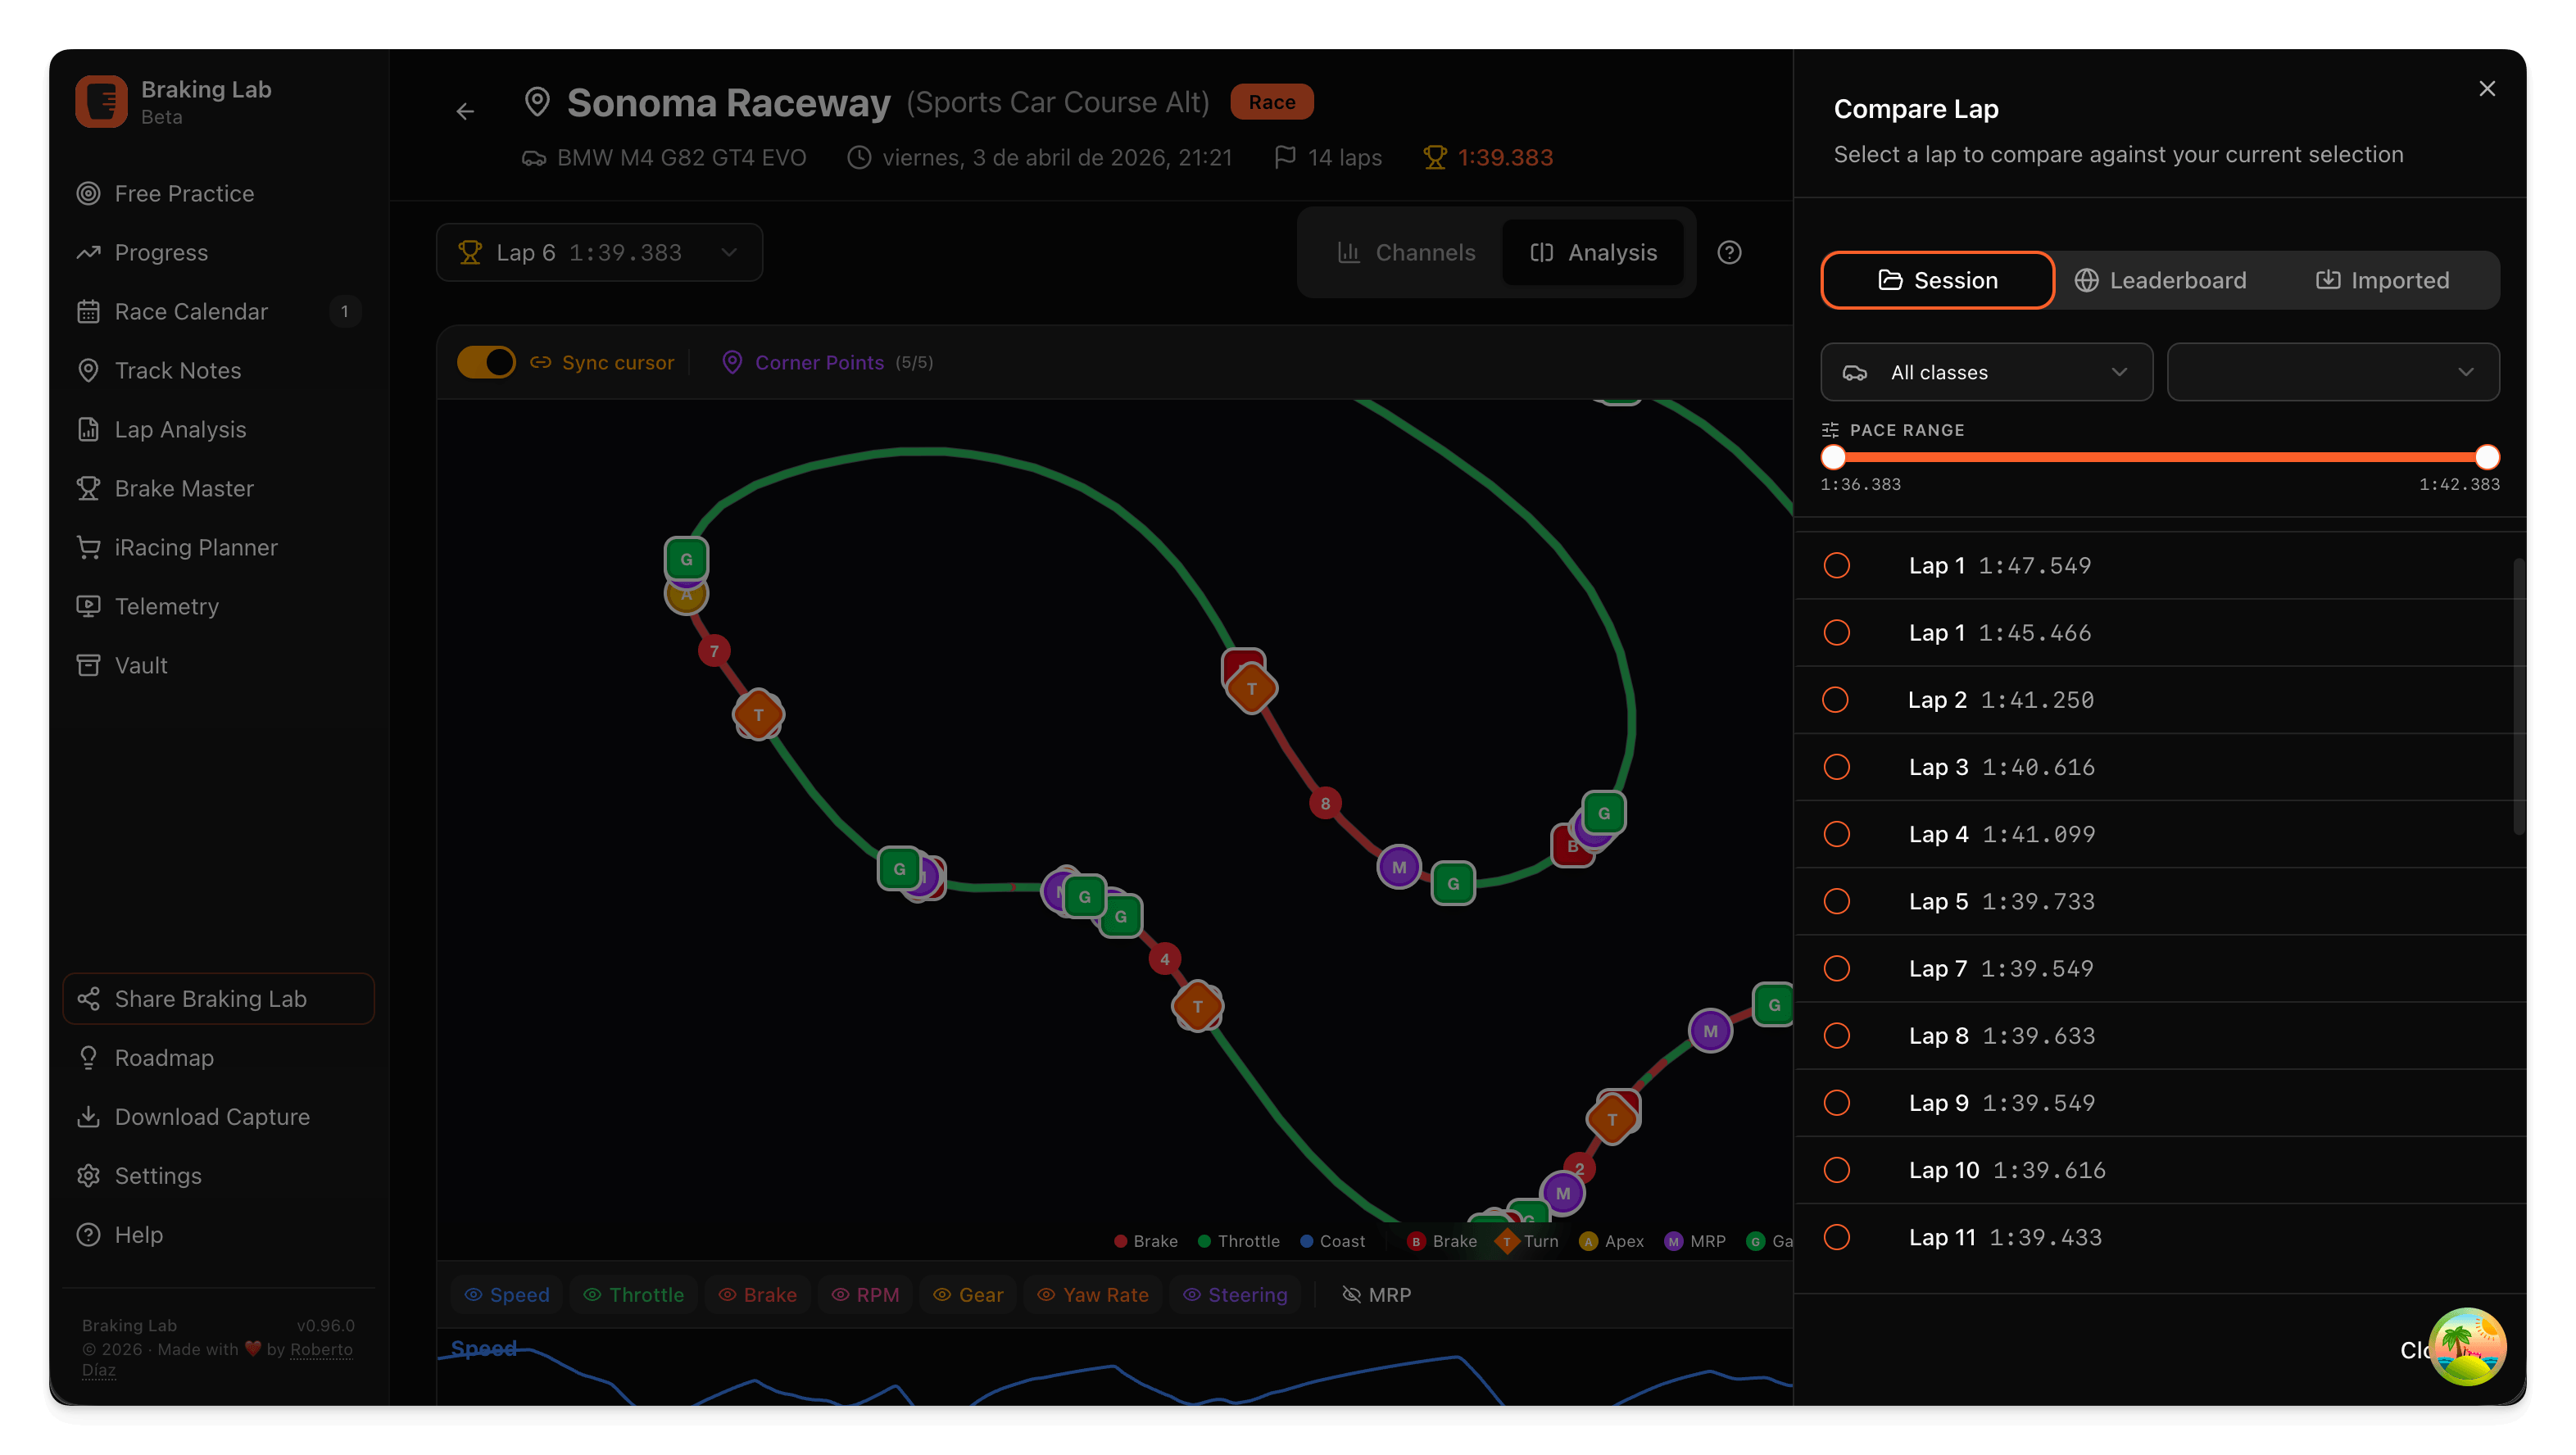This screenshot has height=1455, width=2576.
Task: Switch to the Channels tab
Action: [1406, 252]
